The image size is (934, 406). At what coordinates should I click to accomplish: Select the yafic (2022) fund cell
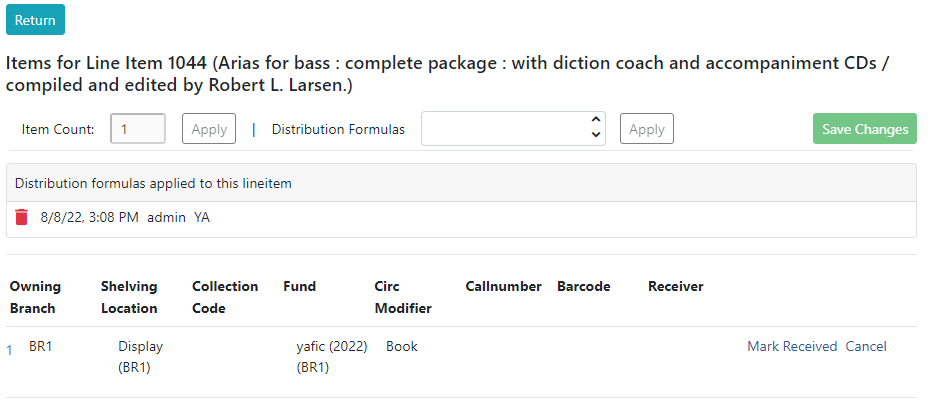click(332, 357)
